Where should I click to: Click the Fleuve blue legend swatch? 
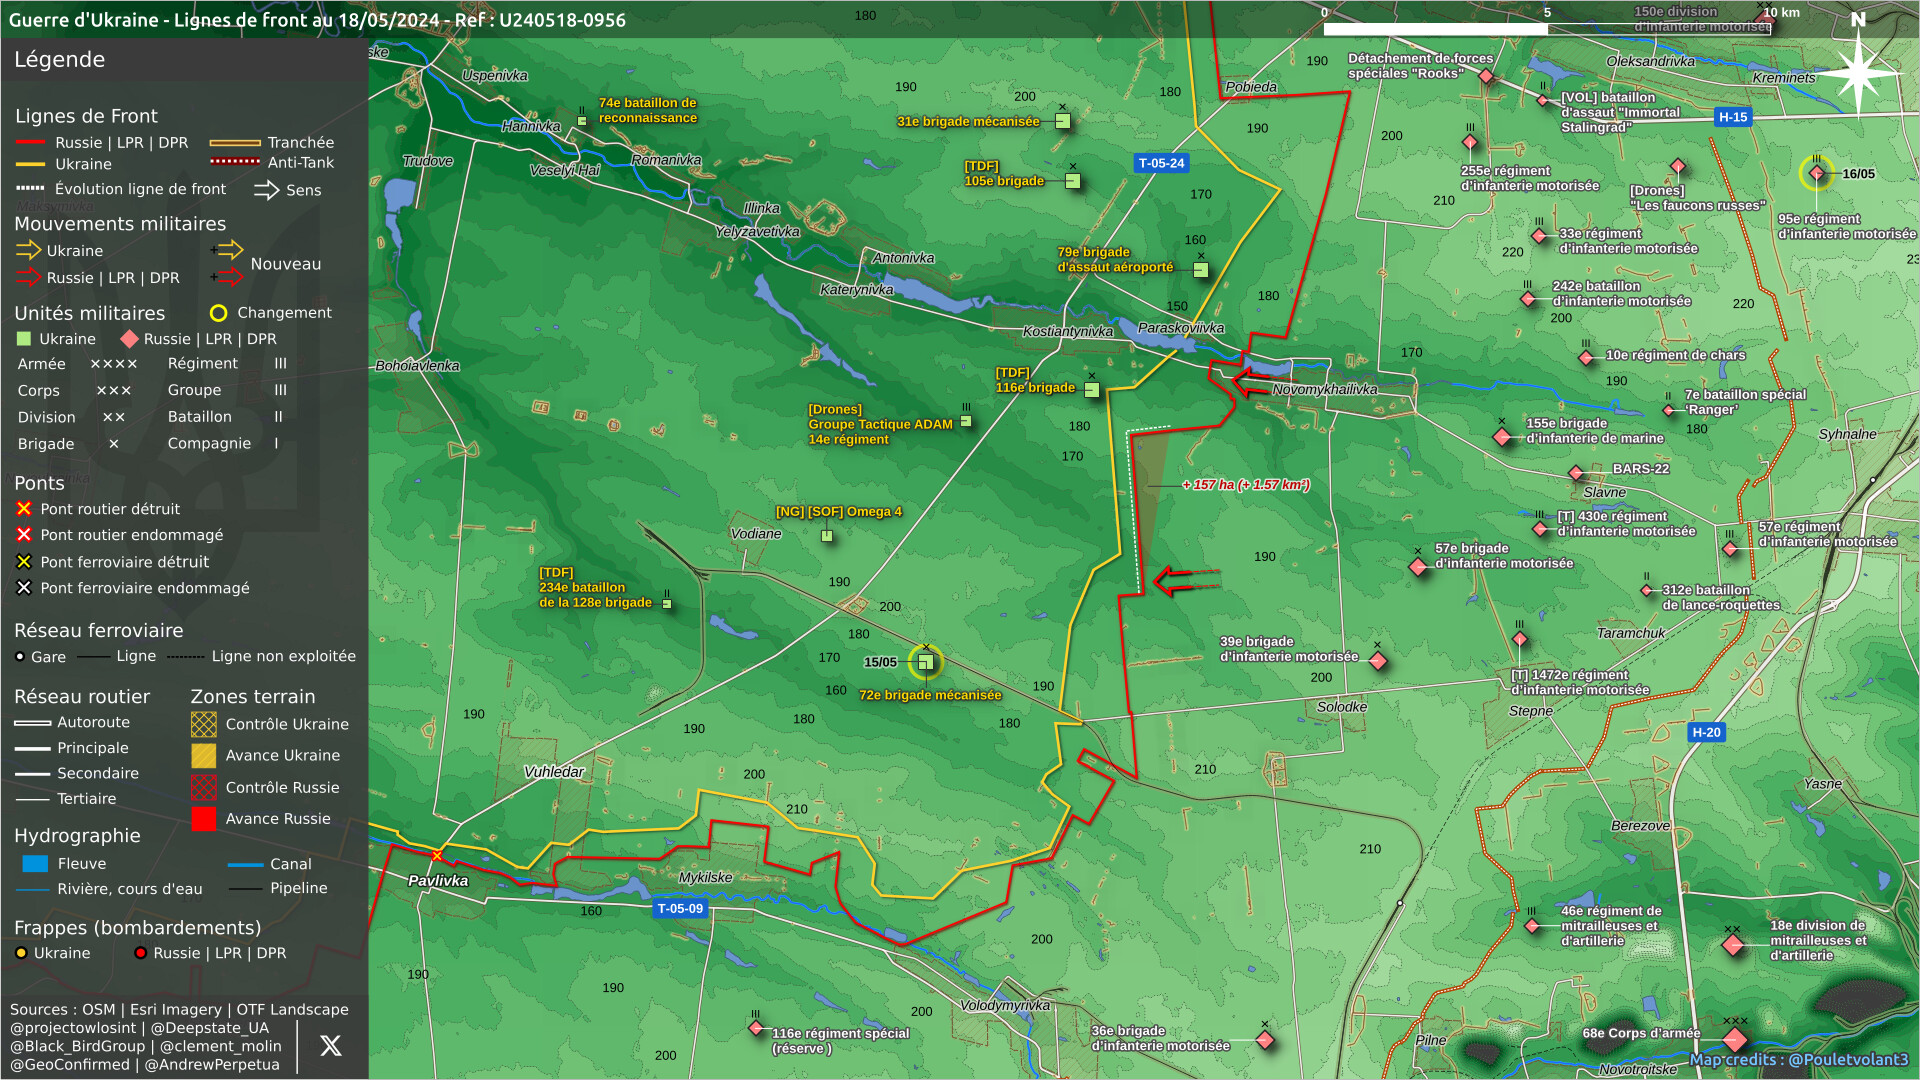(x=35, y=864)
